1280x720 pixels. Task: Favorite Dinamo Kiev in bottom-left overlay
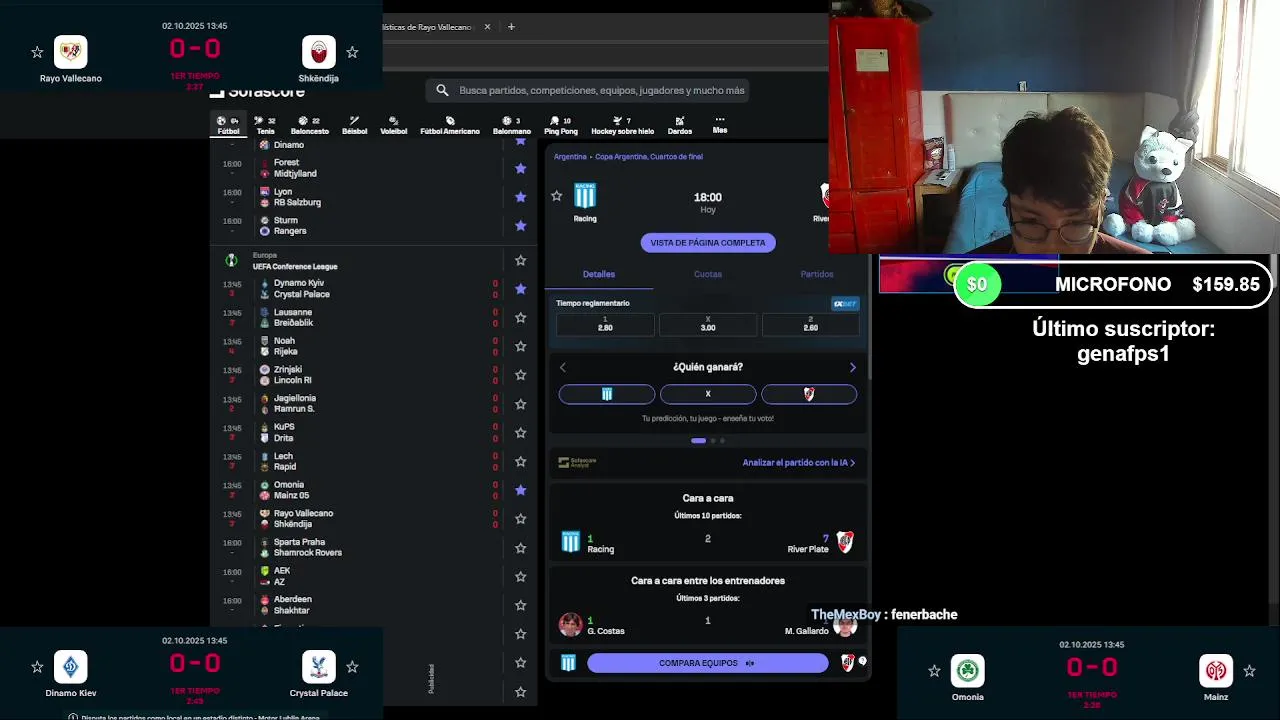pyautogui.click(x=37, y=667)
